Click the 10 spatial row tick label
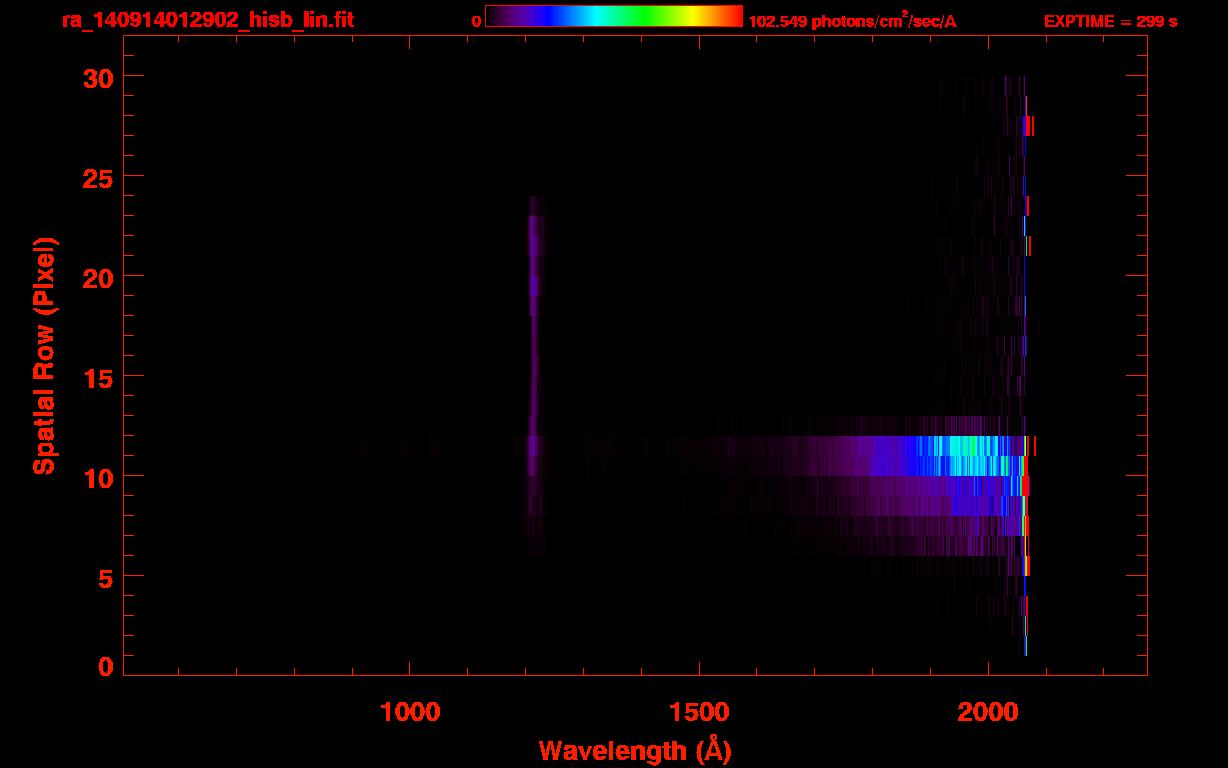1228x768 pixels. click(x=98, y=477)
